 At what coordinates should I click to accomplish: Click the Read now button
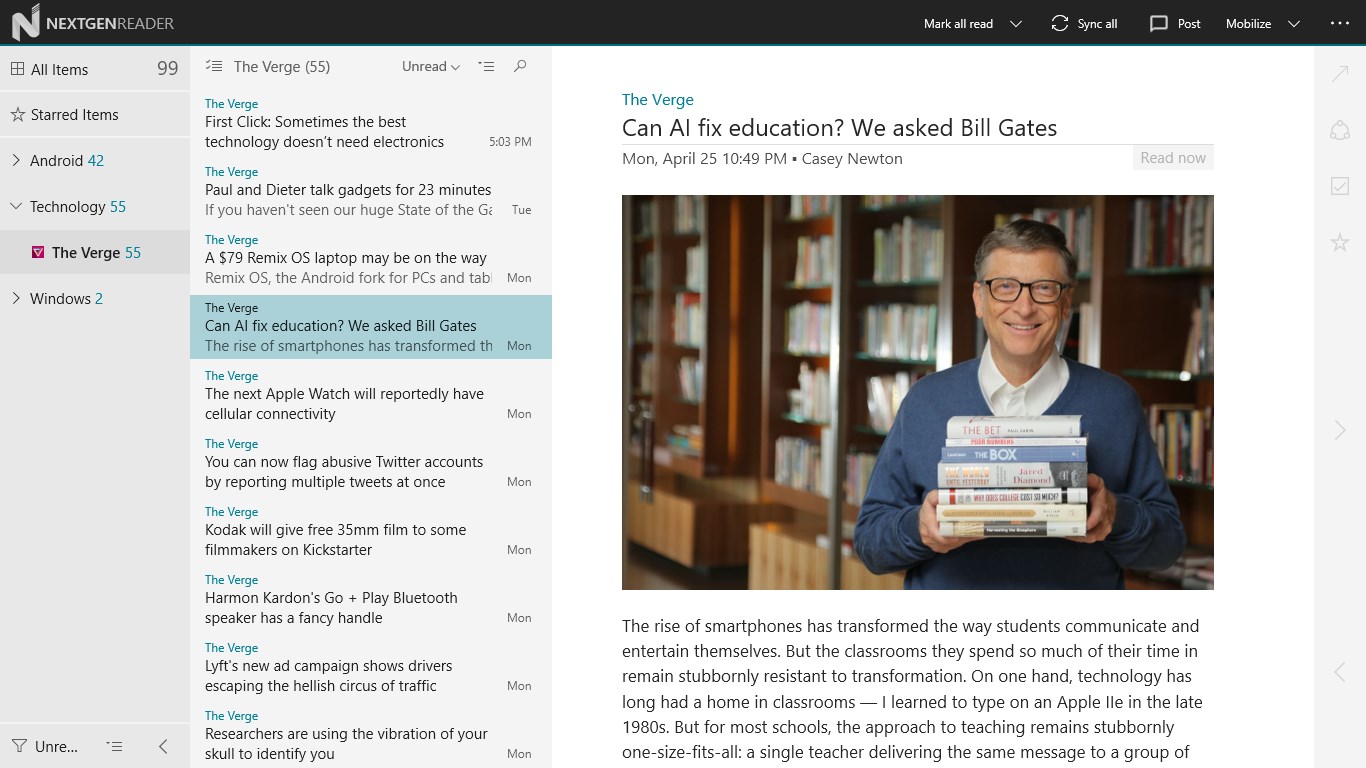click(x=1172, y=158)
